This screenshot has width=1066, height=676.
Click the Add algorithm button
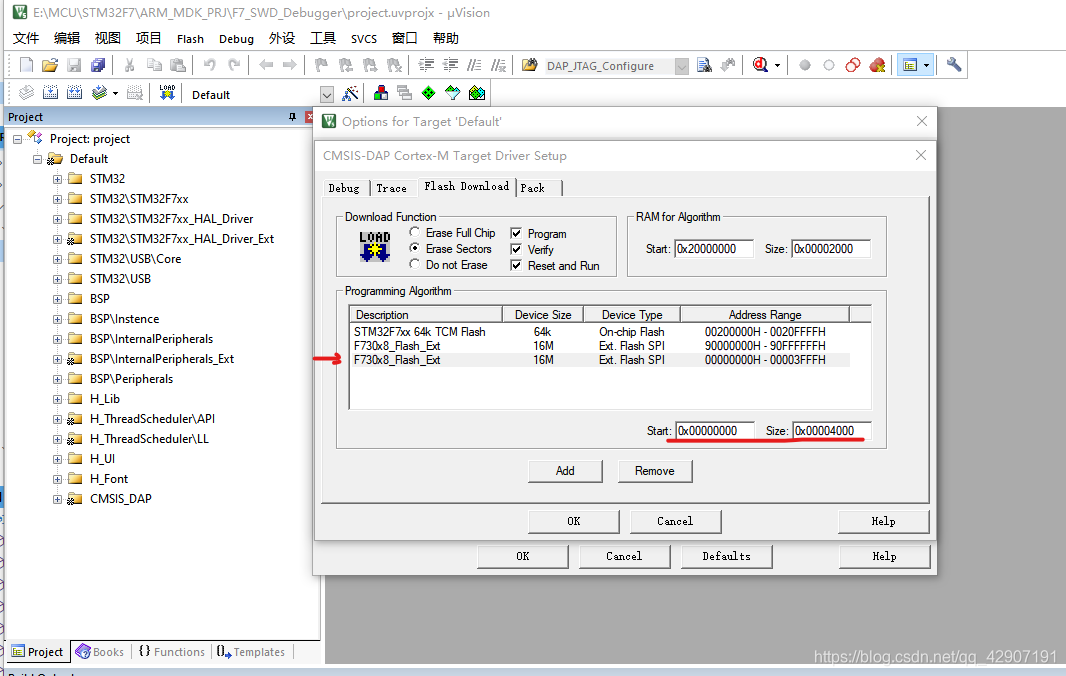[565, 471]
